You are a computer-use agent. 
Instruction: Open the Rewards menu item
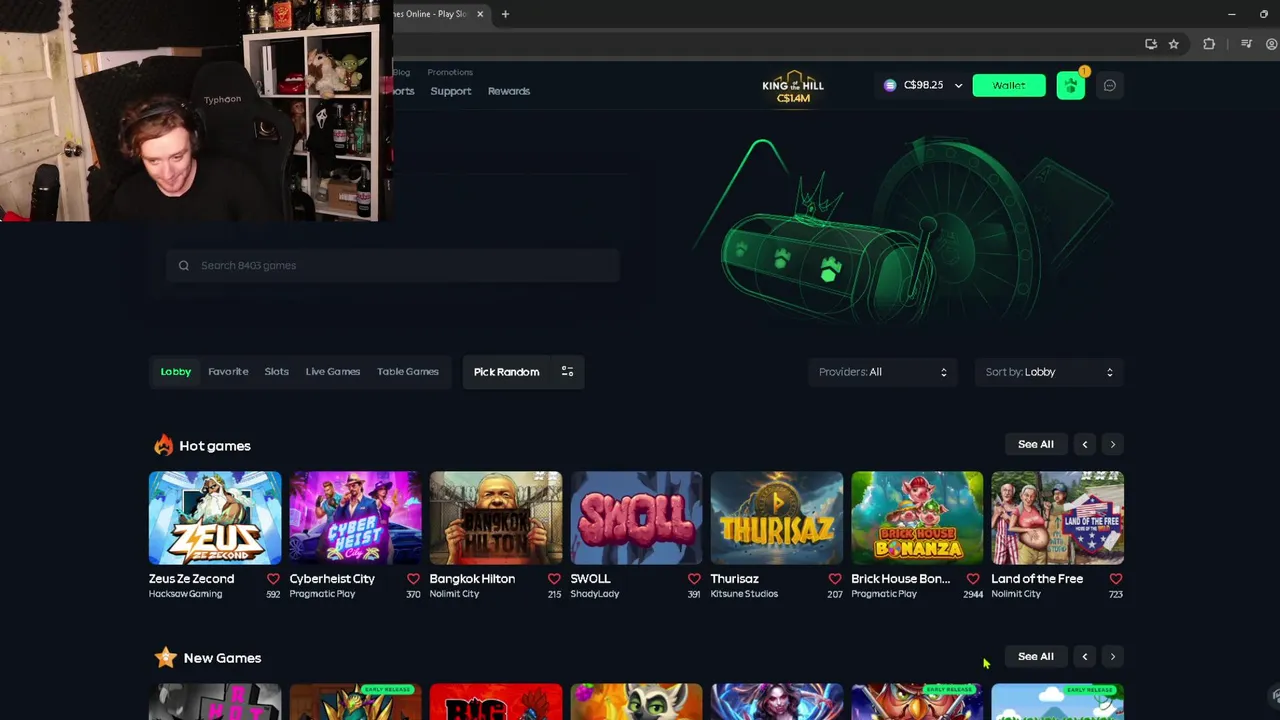tap(509, 91)
